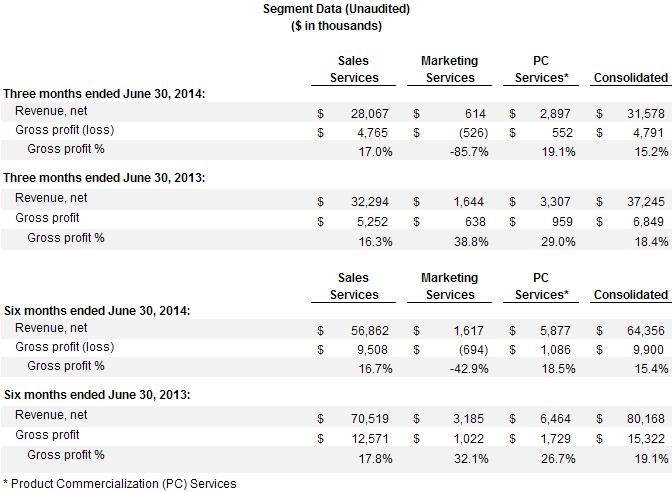Select the "Three months ended June 30, 2013" heading

[103, 180]
